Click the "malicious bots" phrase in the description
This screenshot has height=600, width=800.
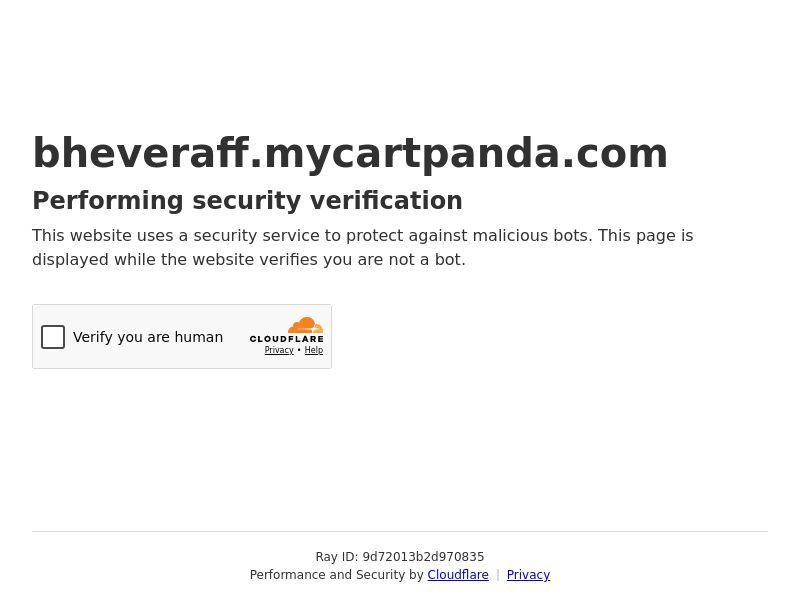tap(531, 236)
